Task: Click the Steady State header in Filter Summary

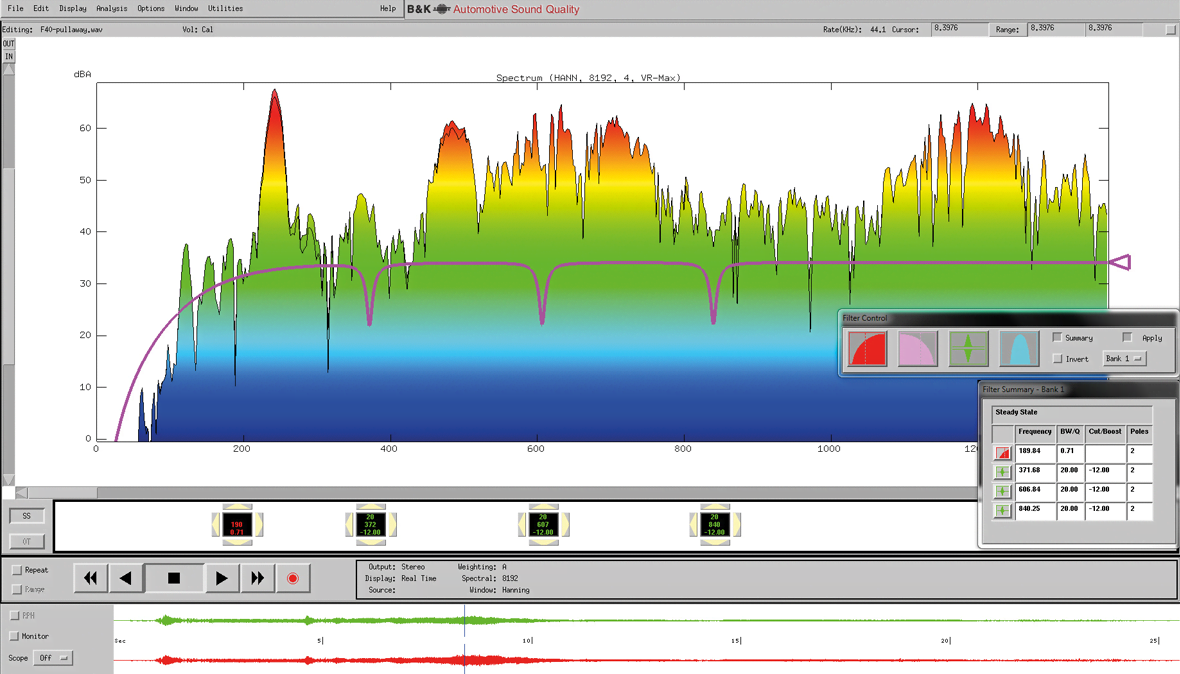Action: click(1072, 413)
